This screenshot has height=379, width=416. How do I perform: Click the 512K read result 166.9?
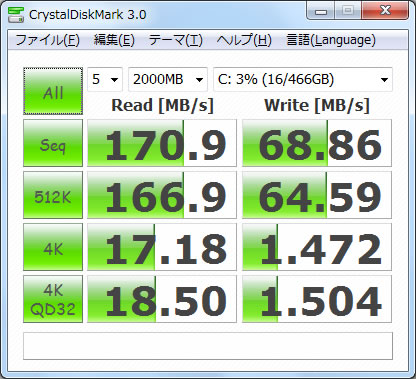click(x=162, y=195)
